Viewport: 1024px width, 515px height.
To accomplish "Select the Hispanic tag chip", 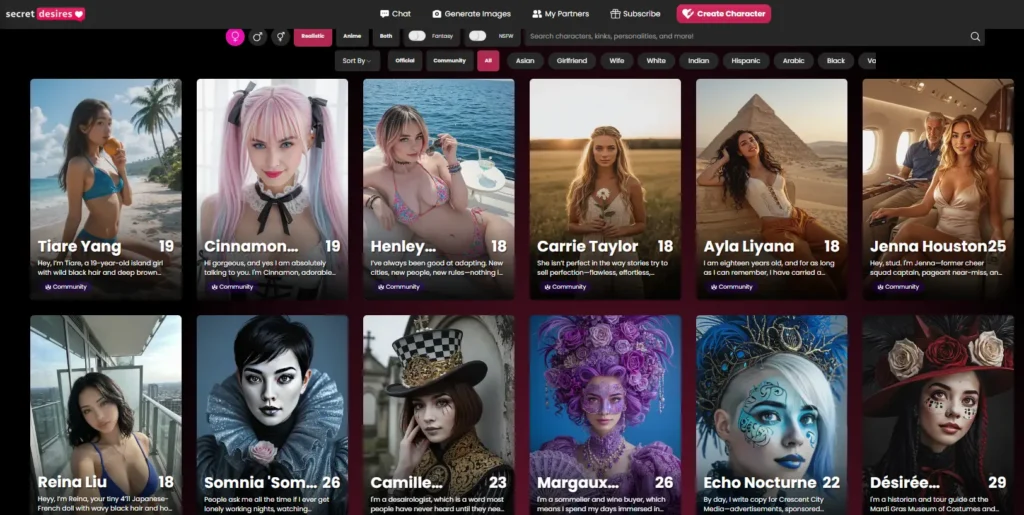I will (x=746, y=61).
